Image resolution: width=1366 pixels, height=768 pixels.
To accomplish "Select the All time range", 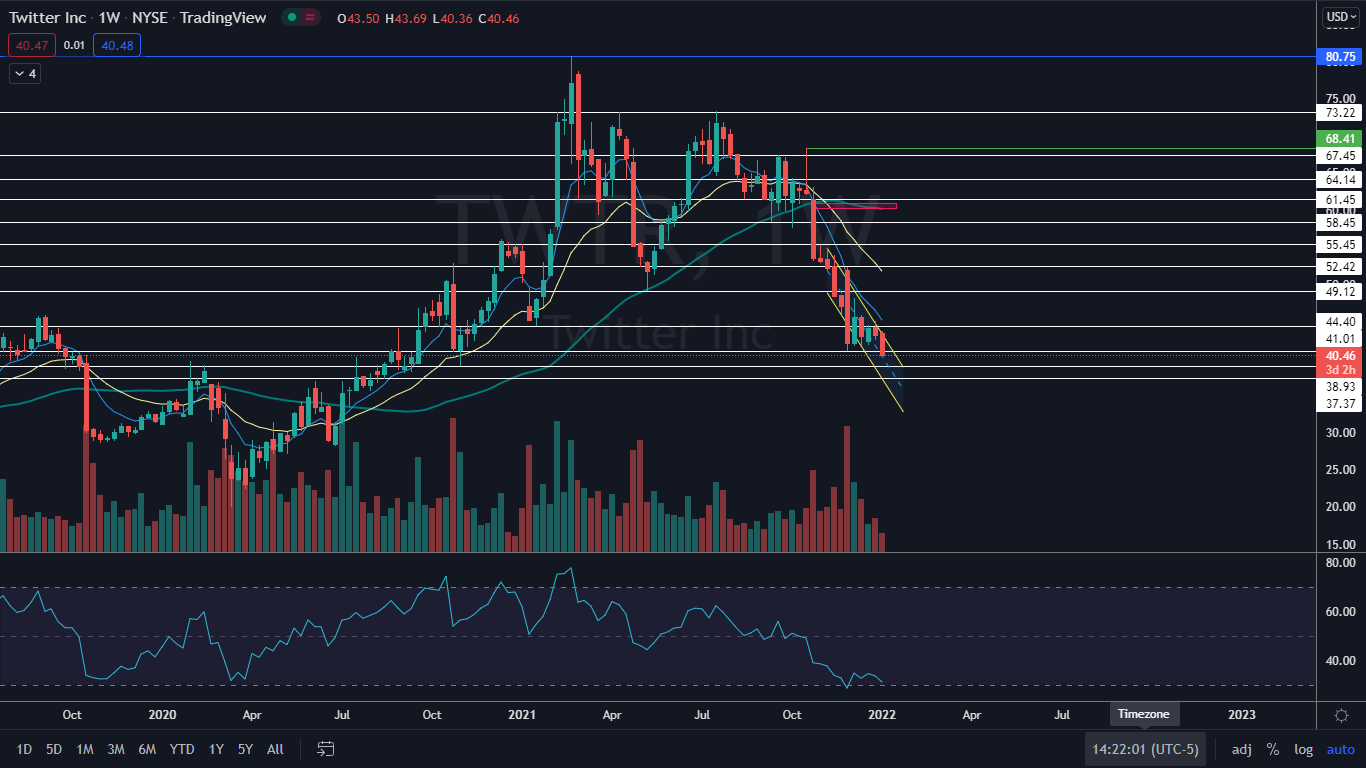I will click(276, 749).
